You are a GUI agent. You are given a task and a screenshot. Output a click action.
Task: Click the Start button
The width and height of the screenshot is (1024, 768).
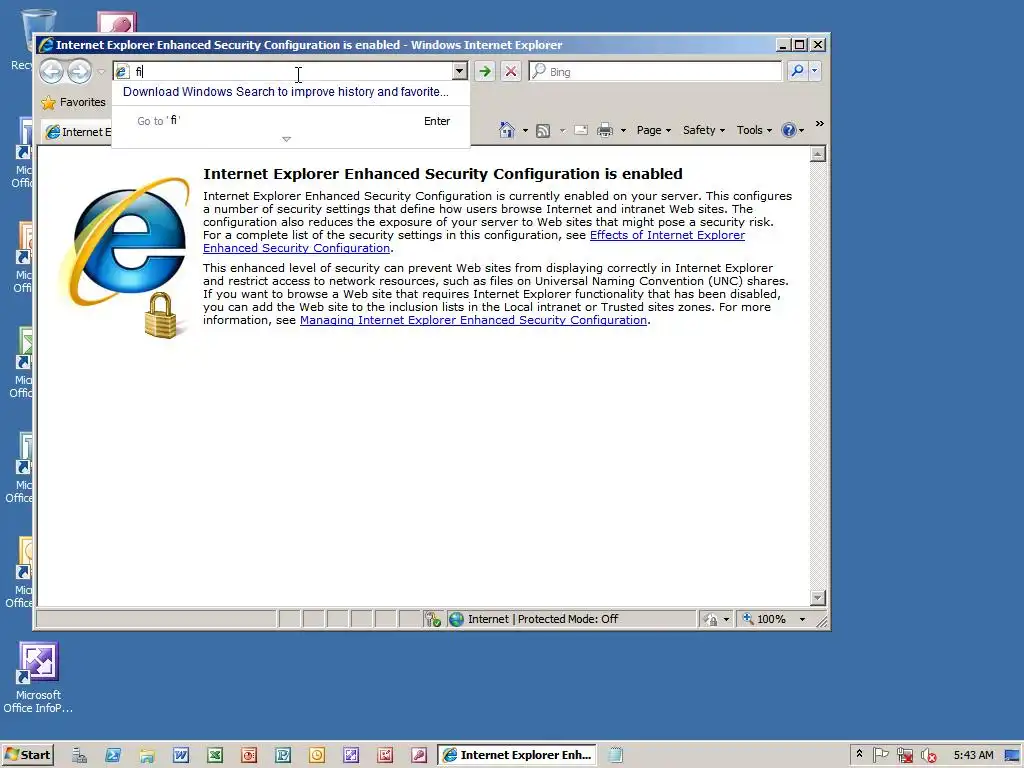pyautogui.click(x=27, y=755)
